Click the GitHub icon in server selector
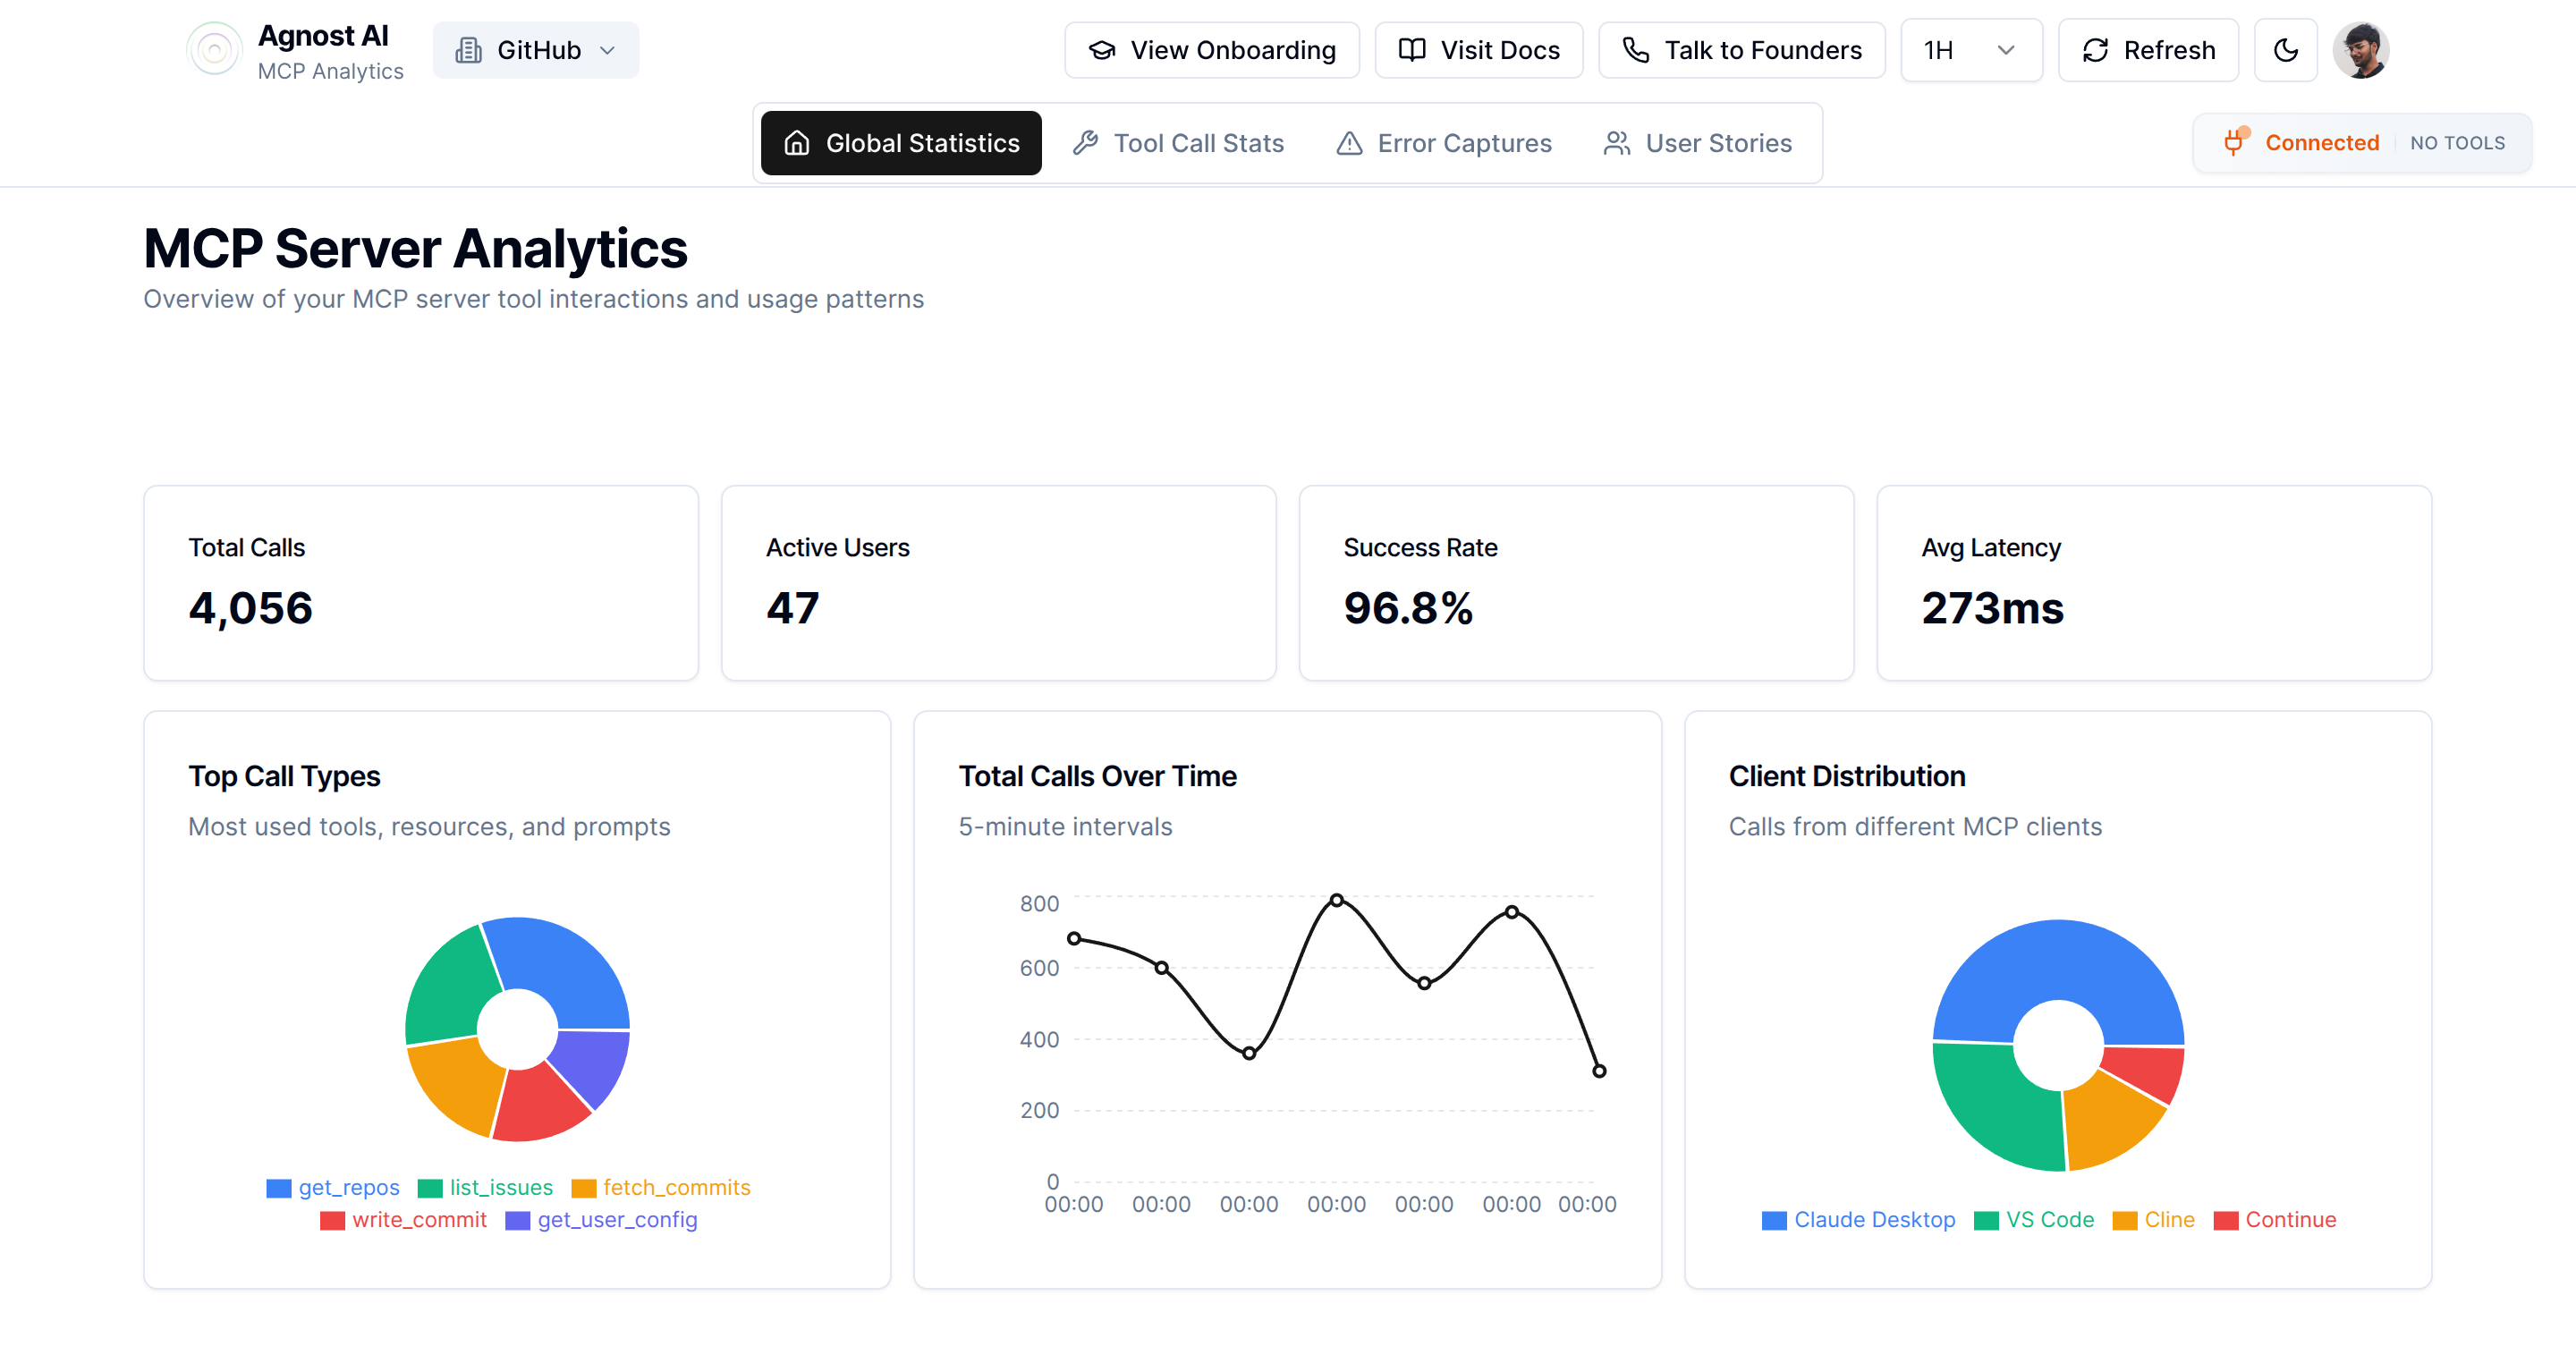 (x=470, y=49)
